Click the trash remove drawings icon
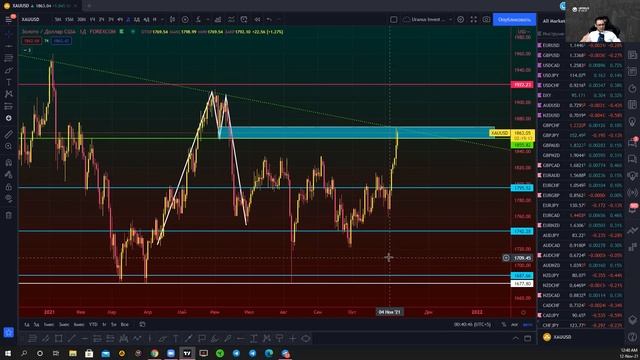This screenshot has height=360, width=640. click(9, 215)
